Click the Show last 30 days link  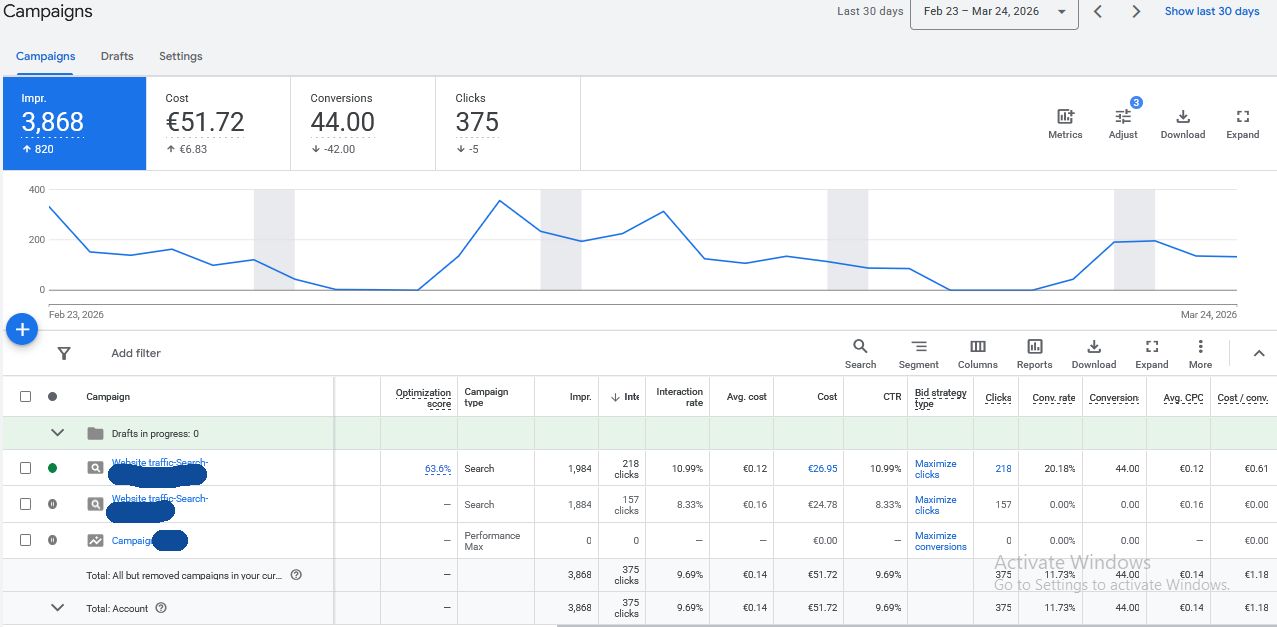click(x=1212, y=11)
